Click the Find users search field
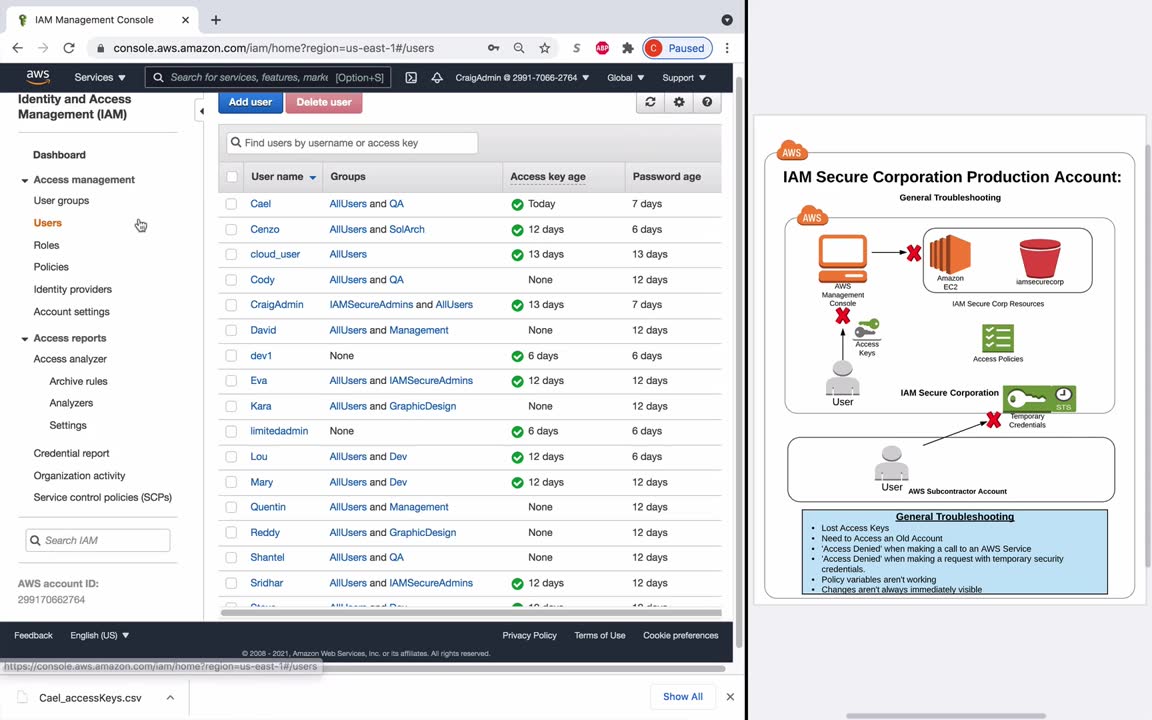Viewport: 1152px width, 720px height. coord(353,143)
